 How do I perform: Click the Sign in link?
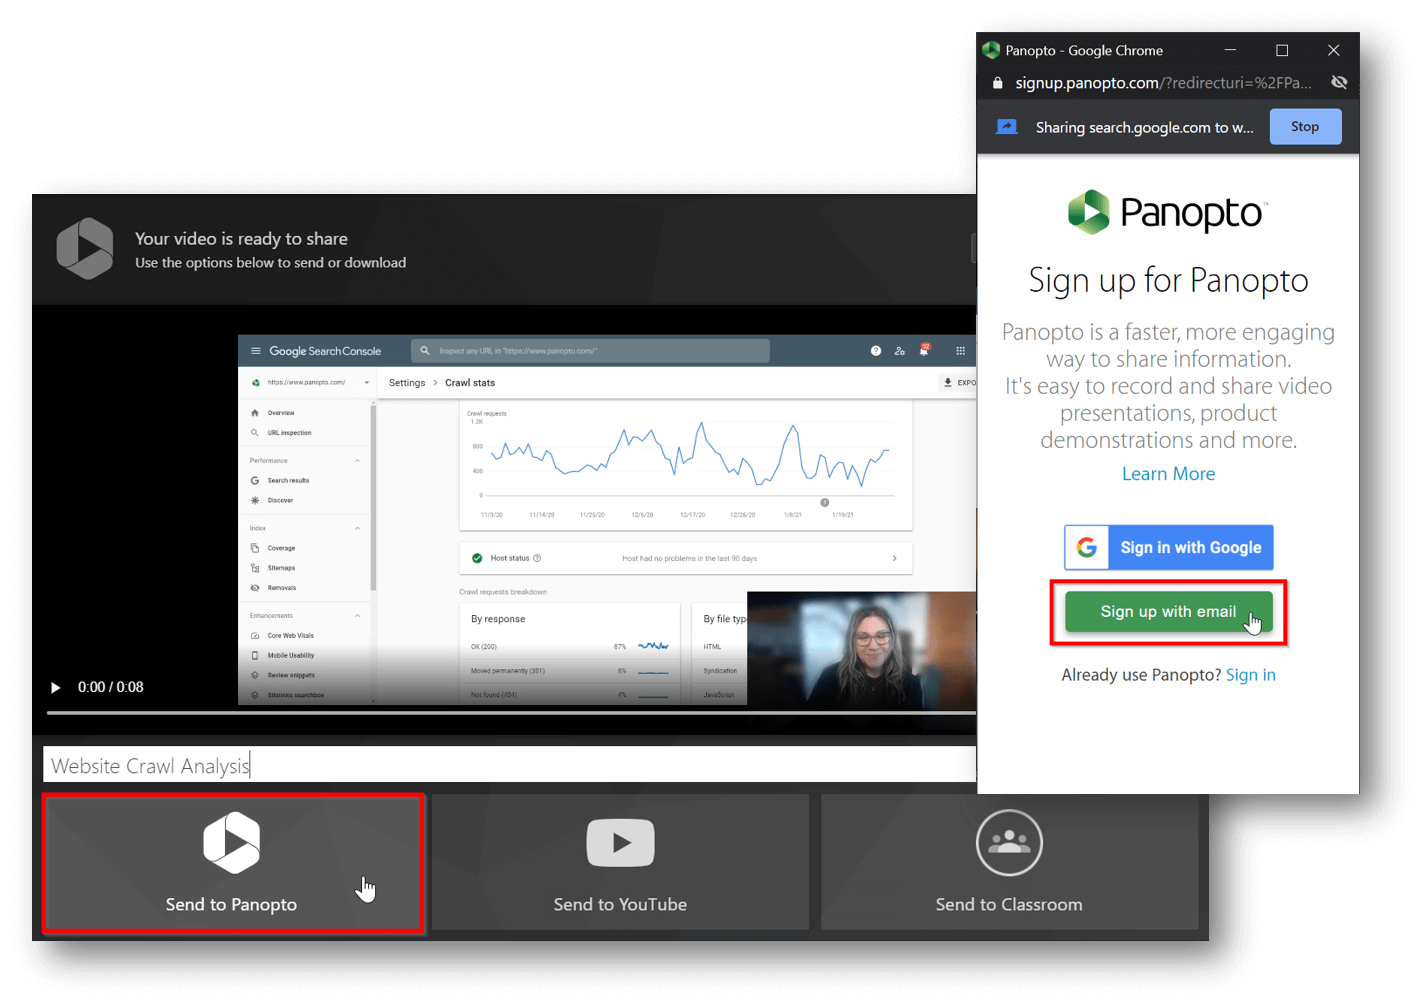pyautogui.click(x=1250, y=675)
